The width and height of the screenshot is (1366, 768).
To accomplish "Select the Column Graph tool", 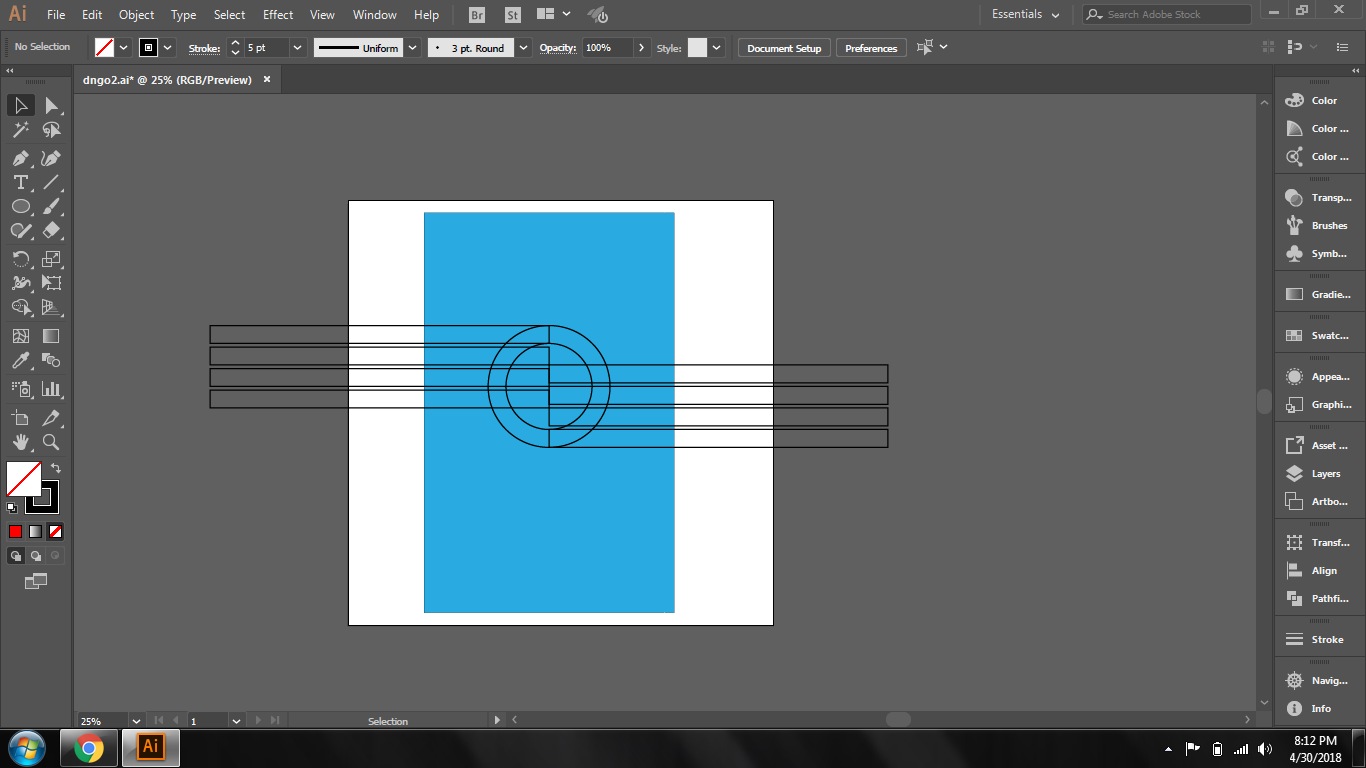I will (x=51, y=389).
